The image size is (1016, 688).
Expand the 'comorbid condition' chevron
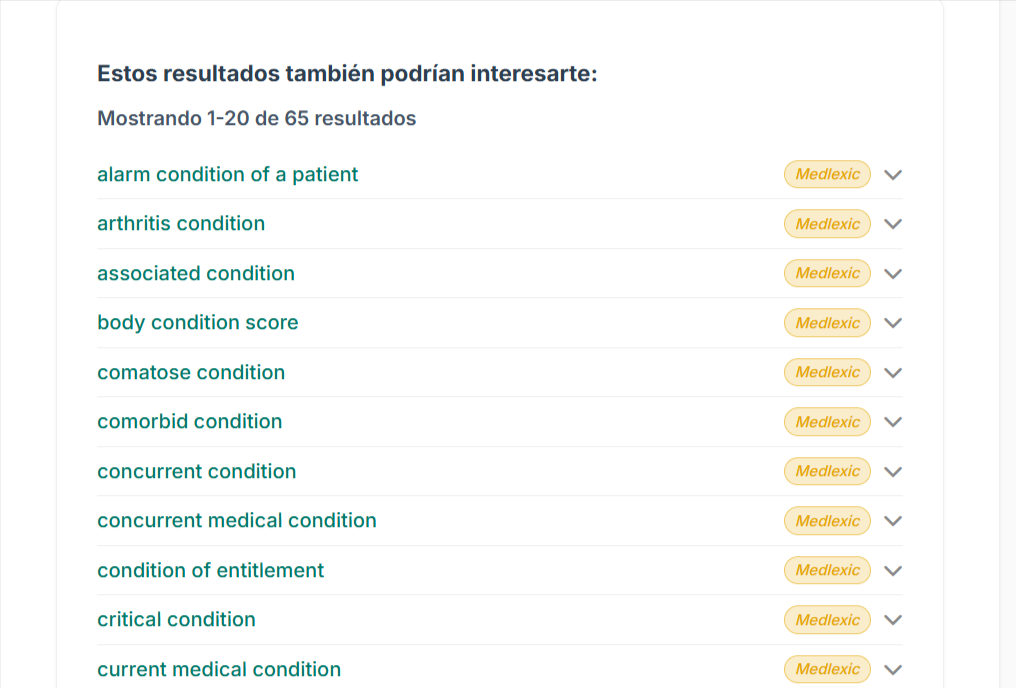[893, 422]
